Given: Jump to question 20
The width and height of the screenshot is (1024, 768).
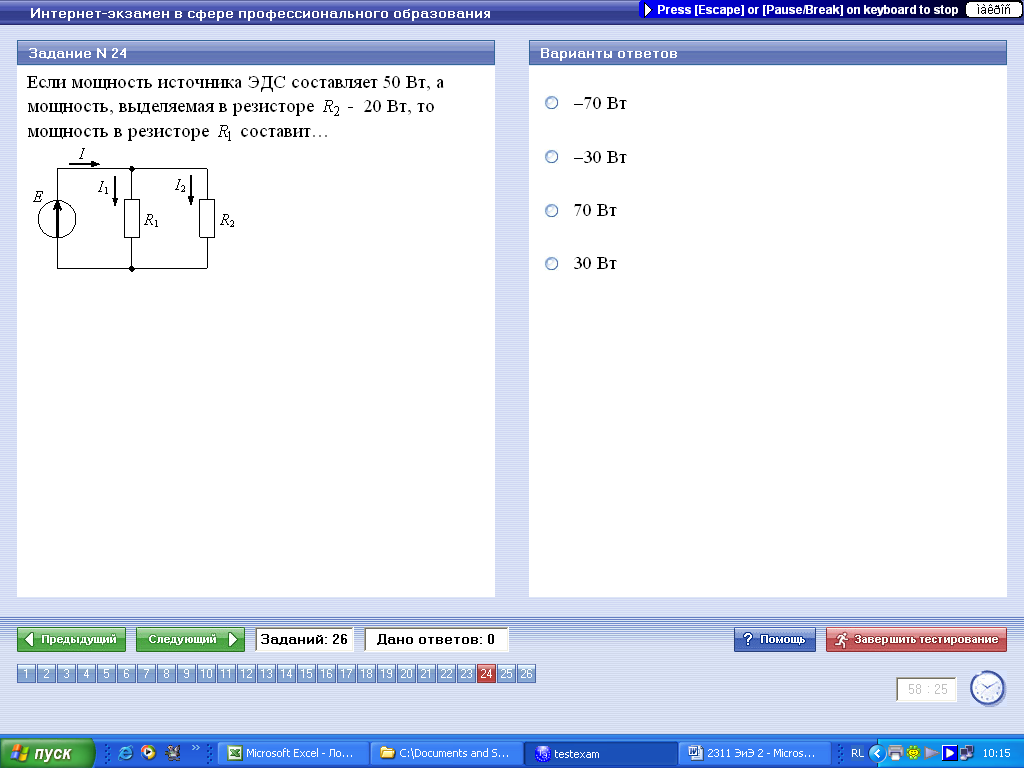Looking at the screenshot, I should coord(406,673).
